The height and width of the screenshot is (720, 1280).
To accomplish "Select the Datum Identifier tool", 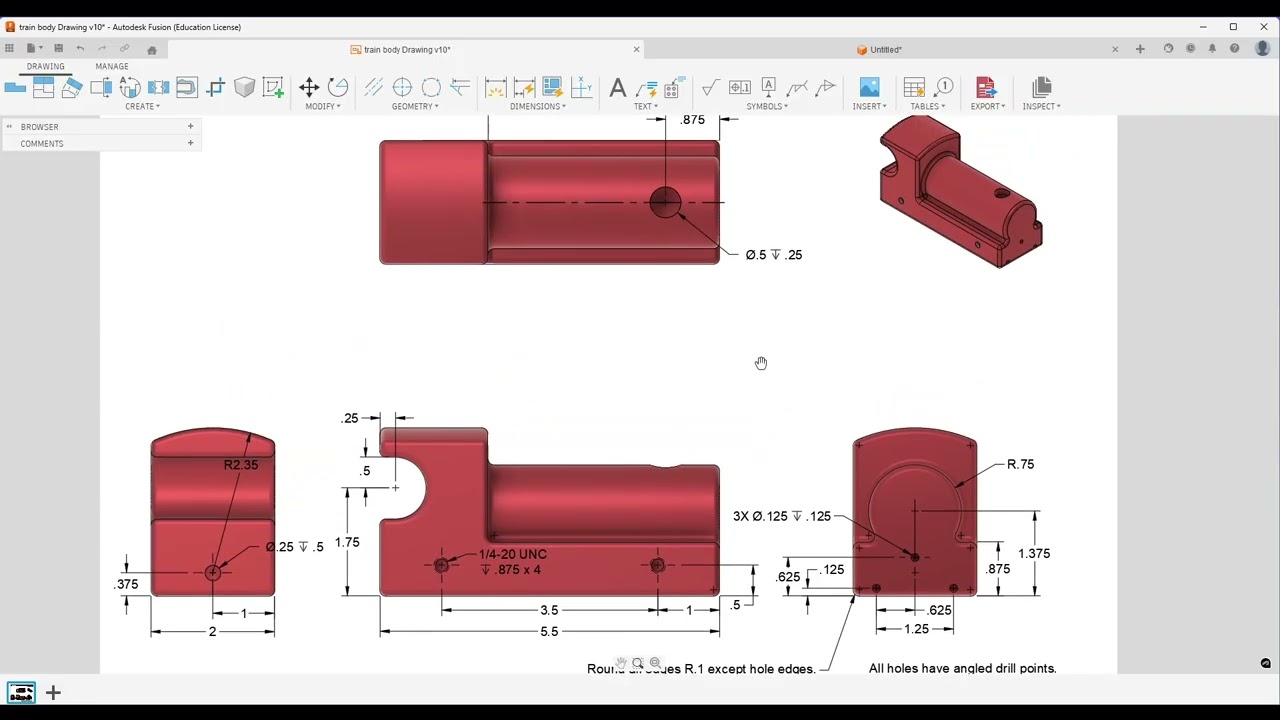I will click(768, 88).
